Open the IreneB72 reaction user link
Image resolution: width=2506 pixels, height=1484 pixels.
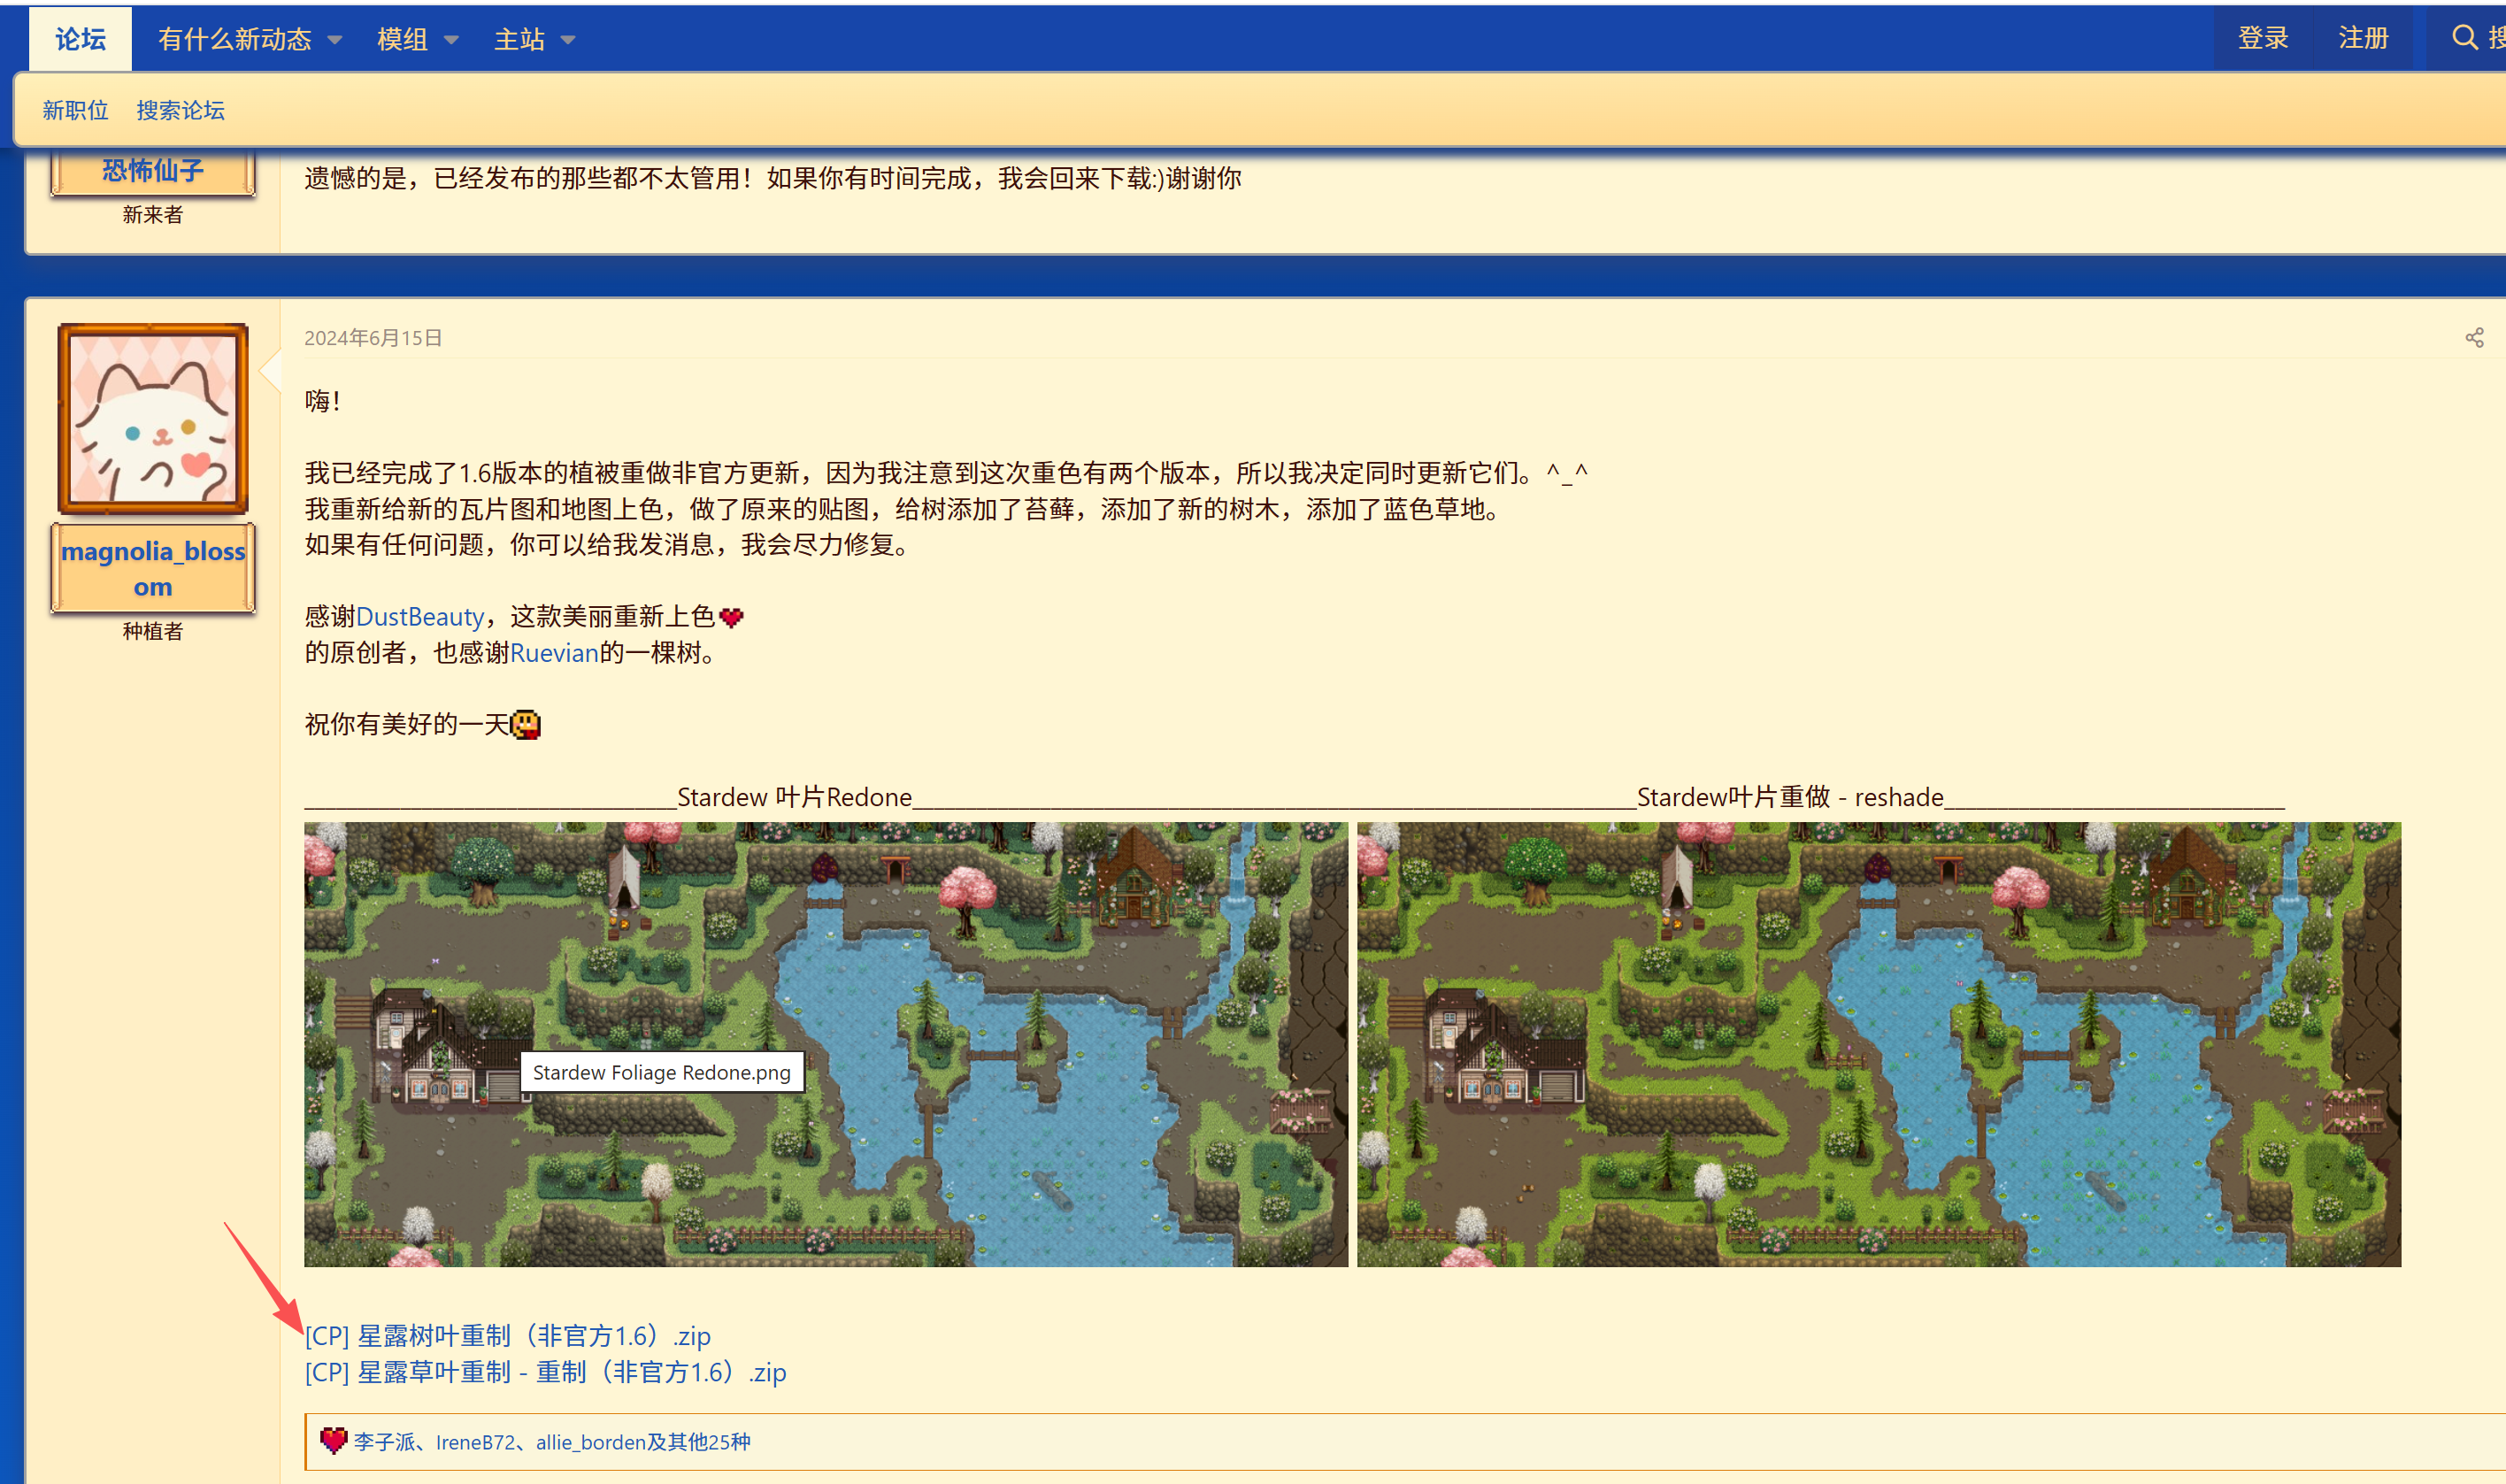coord(475,1442)
